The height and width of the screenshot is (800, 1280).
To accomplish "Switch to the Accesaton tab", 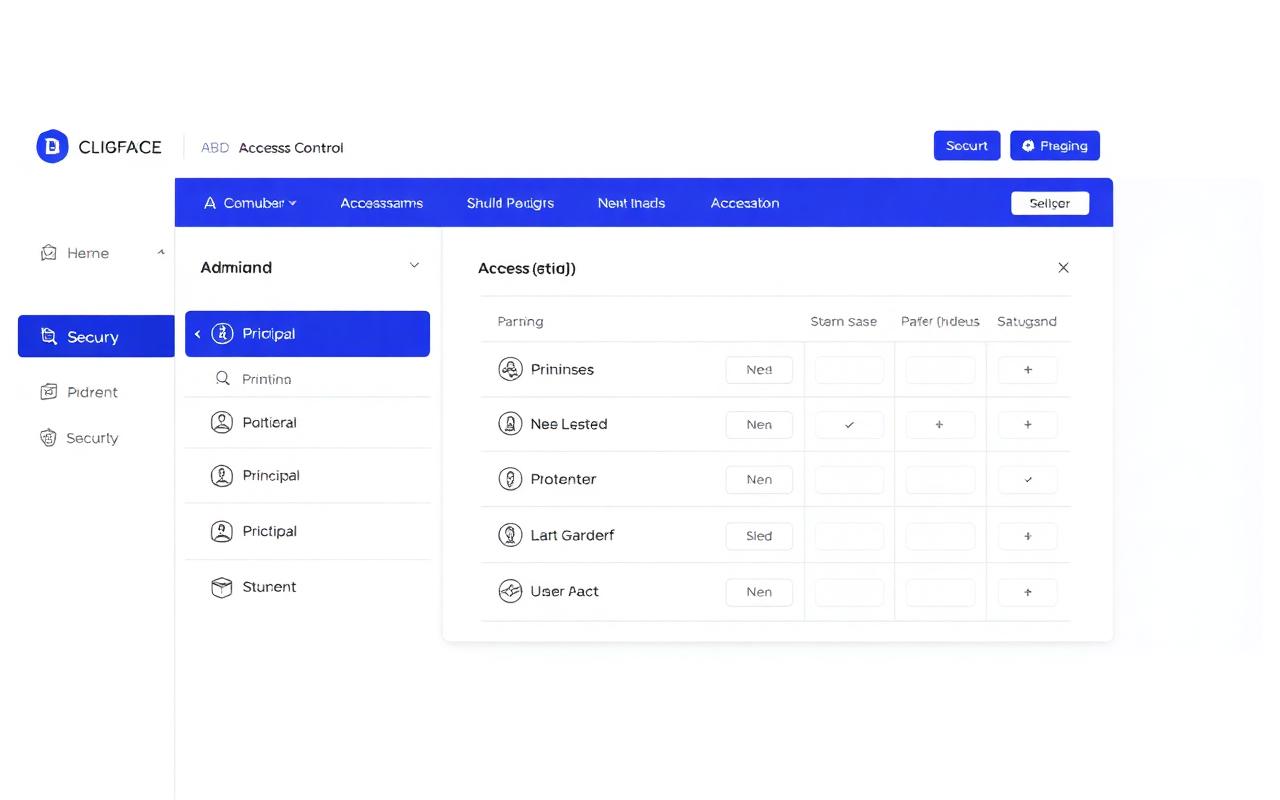I will (745, 203).
